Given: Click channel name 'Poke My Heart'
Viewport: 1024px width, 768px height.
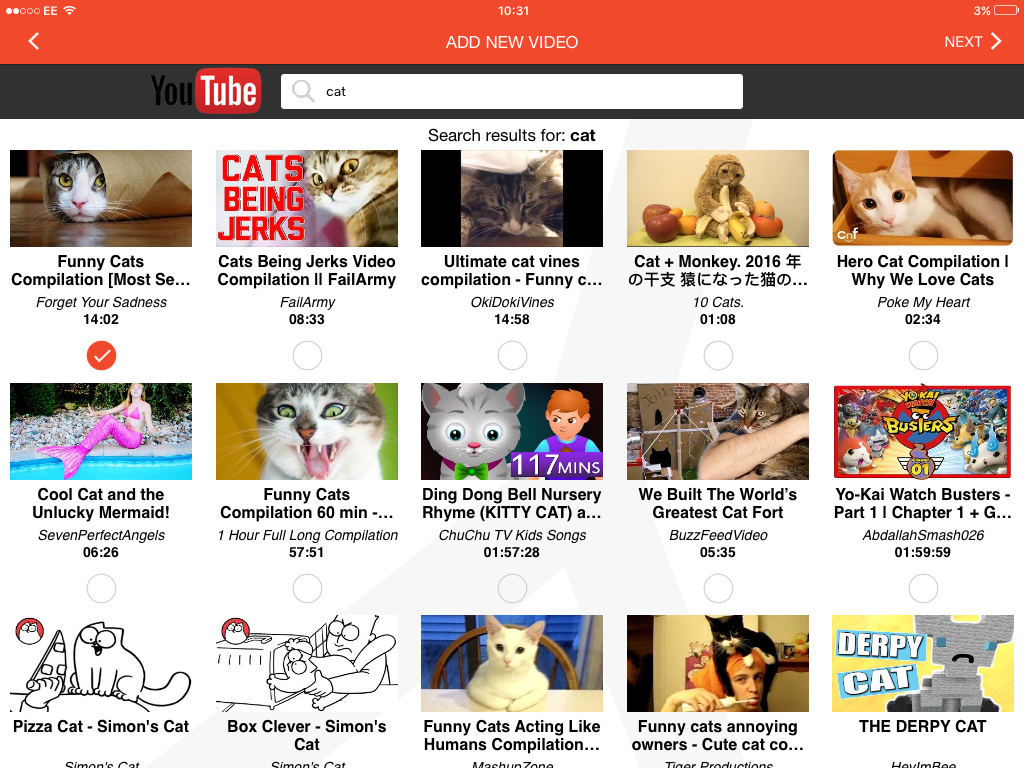Looking at the screenshot, I should click(x=923, y=302).
